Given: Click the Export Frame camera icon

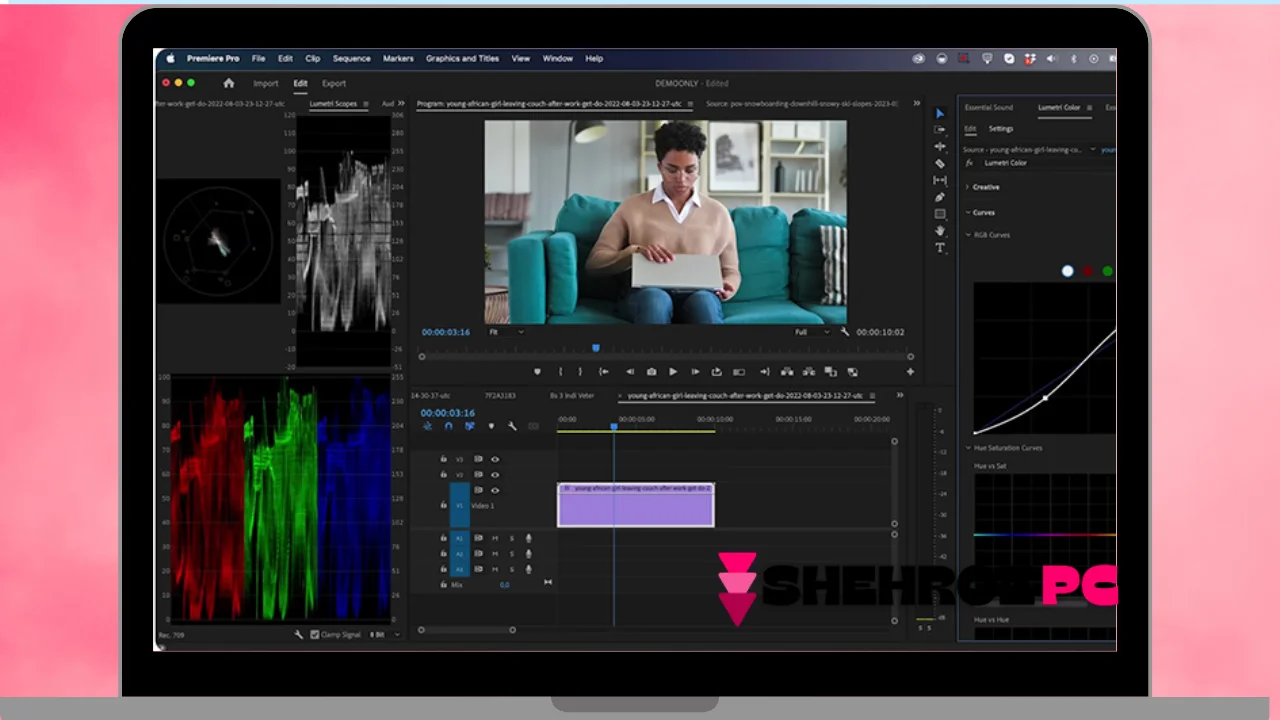Looking at the screenshot, I should tap(651, 372).
